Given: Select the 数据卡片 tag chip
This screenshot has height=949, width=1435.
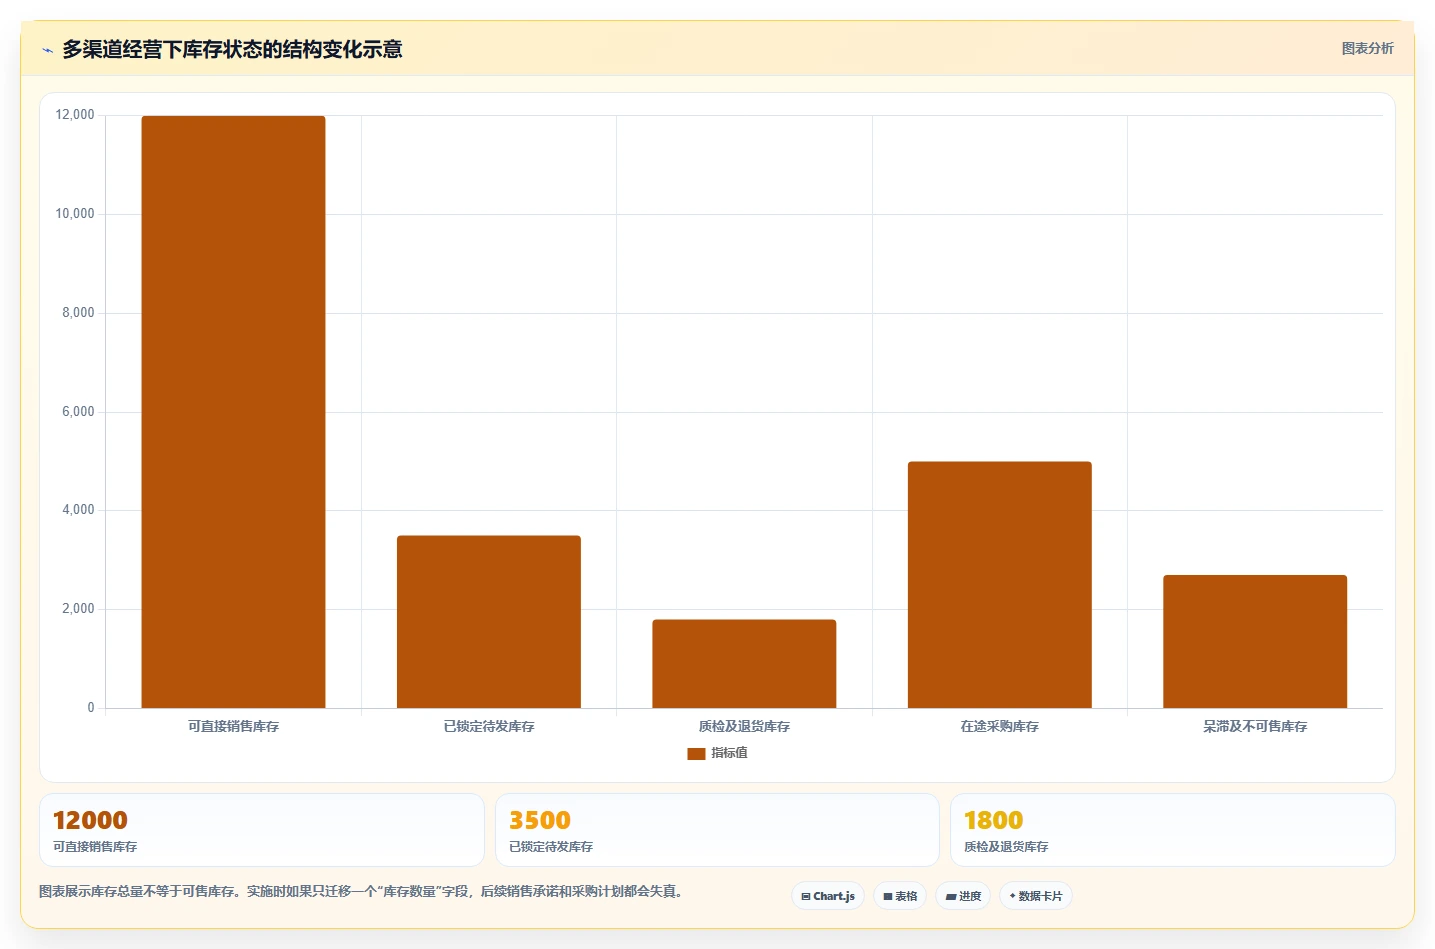Looking at the screenshot, I should pyautogui.click(x=1036, y=896).
